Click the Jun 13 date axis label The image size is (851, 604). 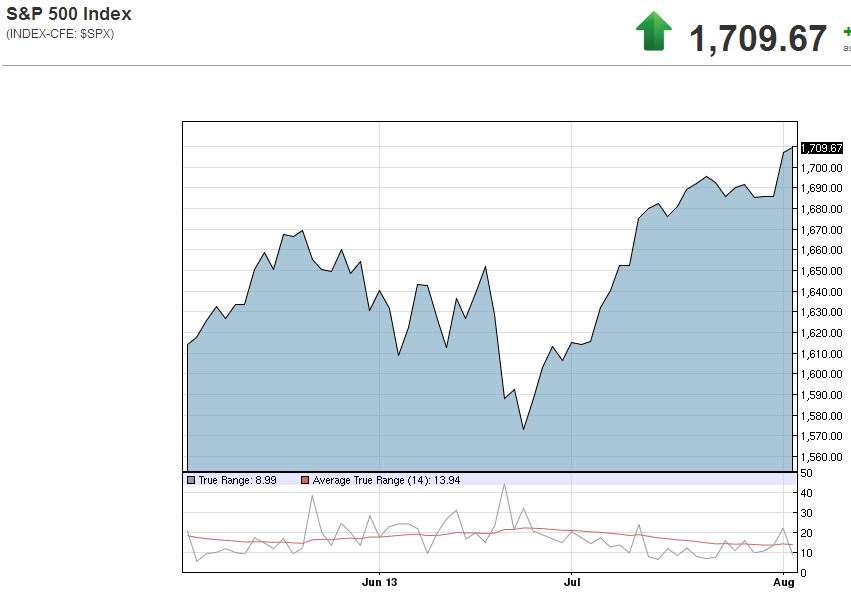379,582
